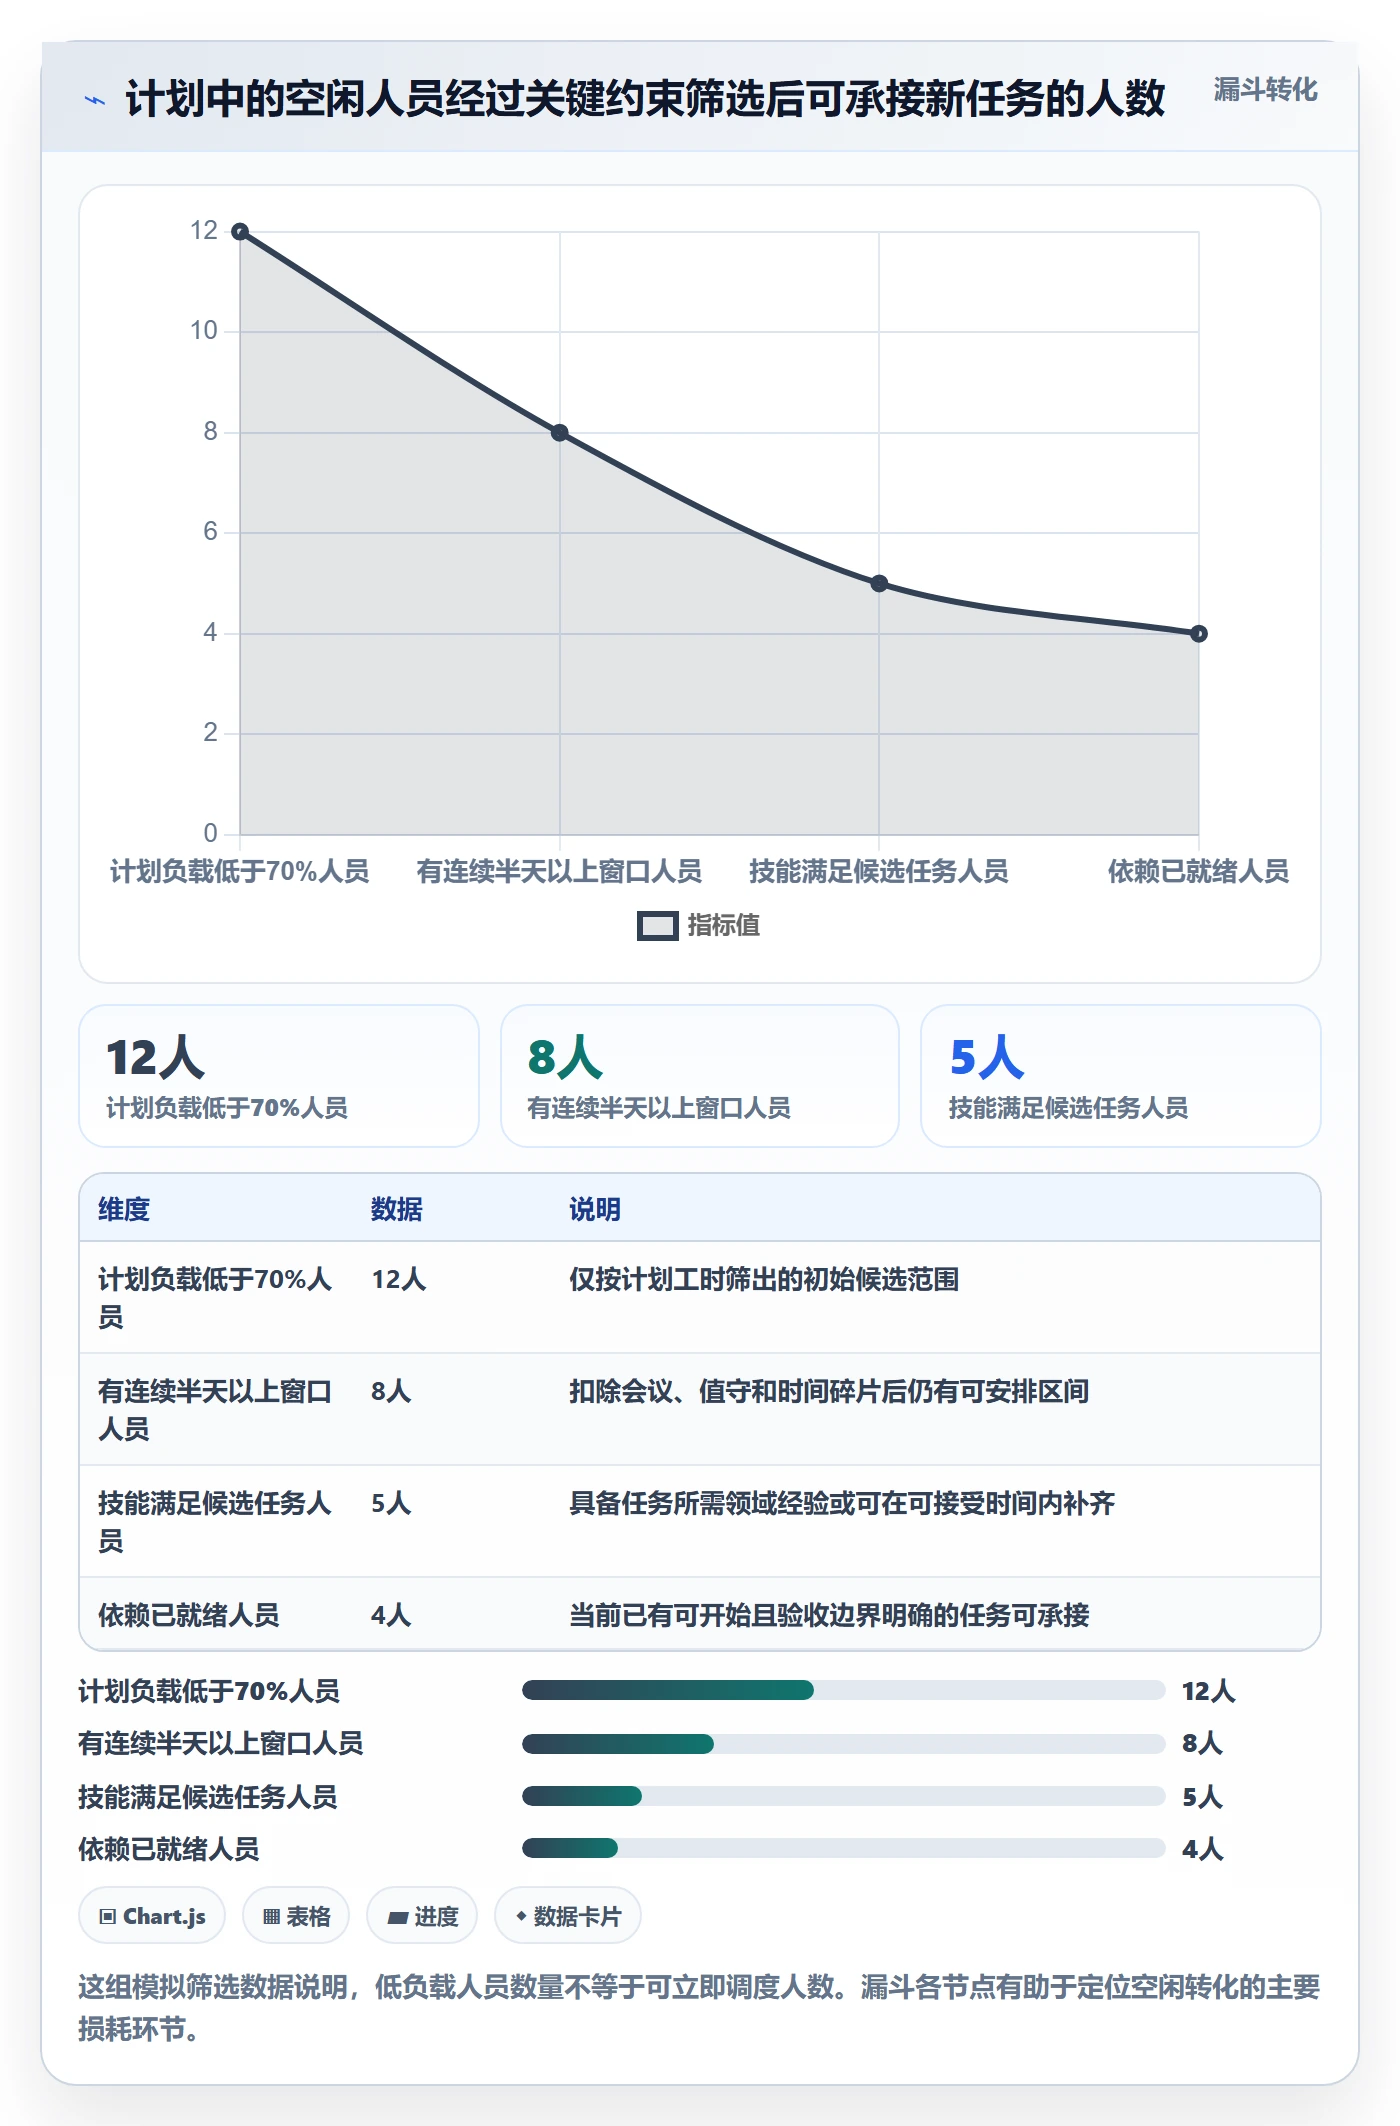The width and height of the screenshot is (1400, 2126).
Task: Click the chart data point at value 4
Action: pyautogui.click(x=1199, y=634)
